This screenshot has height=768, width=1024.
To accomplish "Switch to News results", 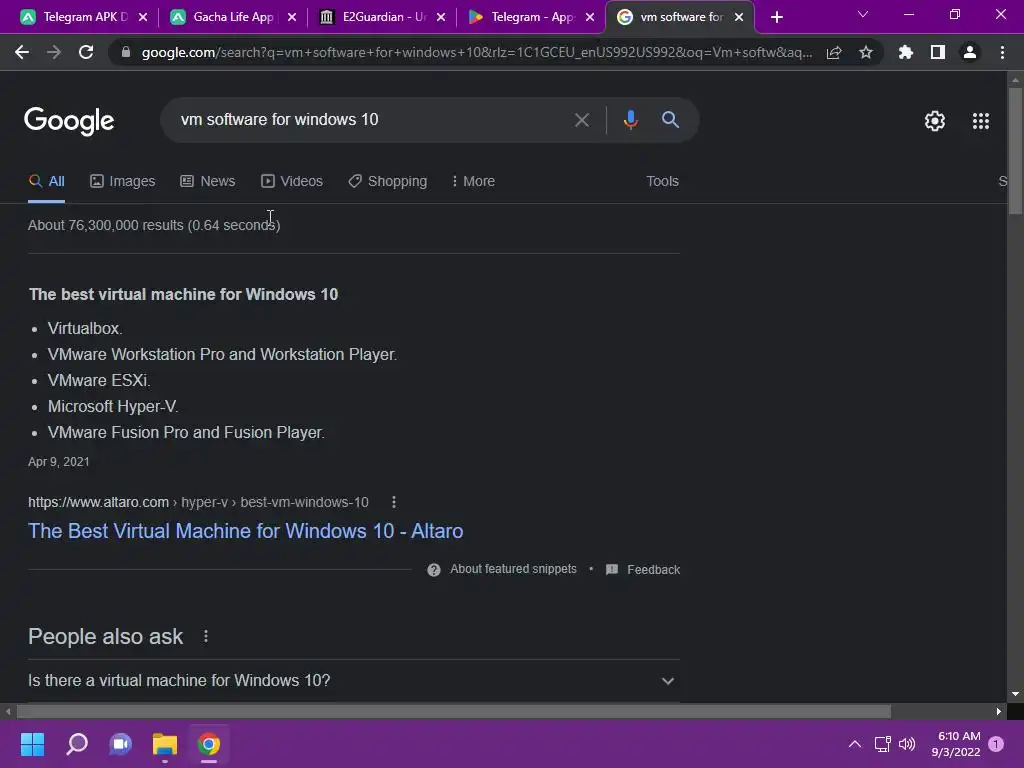I will point(208,182).
